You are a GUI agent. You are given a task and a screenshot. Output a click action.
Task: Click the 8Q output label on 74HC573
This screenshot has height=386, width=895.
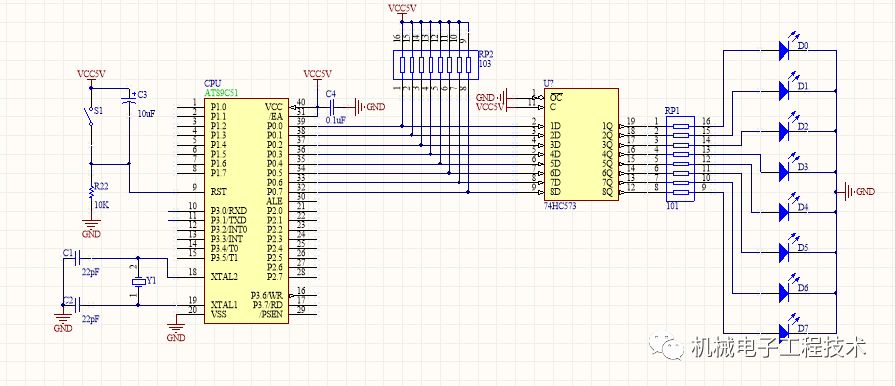(x=608, y=192)
